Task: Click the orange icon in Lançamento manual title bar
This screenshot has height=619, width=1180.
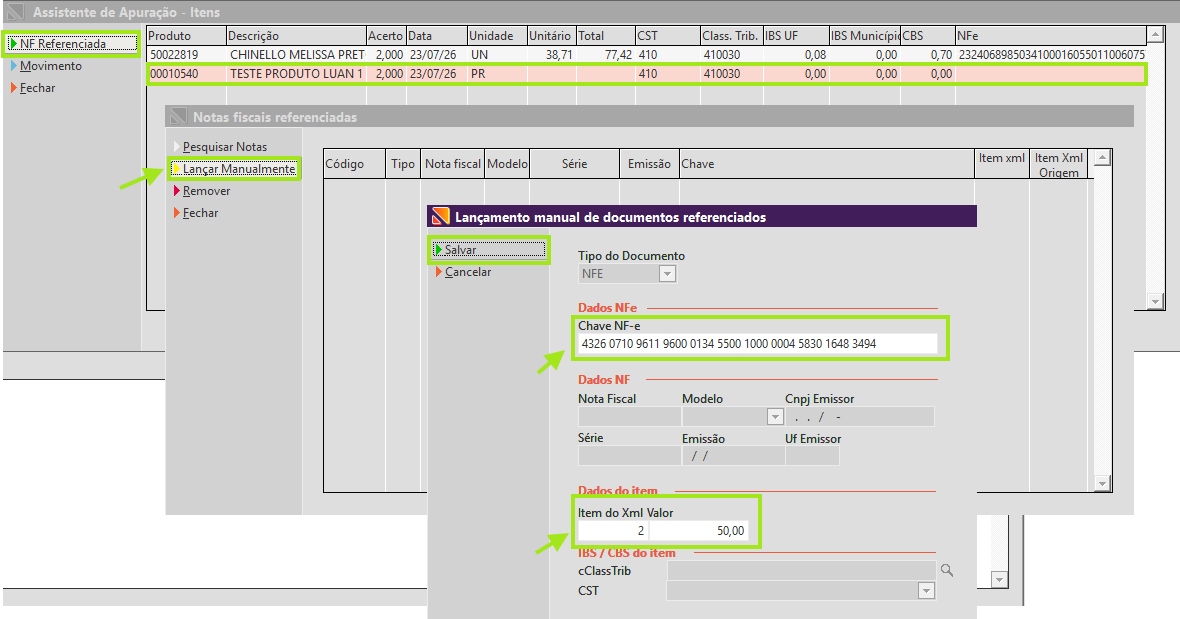Action: (440, 217)
